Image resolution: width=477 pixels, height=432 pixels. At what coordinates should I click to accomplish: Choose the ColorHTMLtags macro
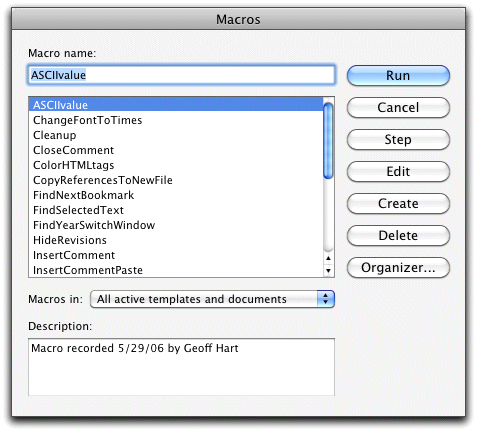176,165
